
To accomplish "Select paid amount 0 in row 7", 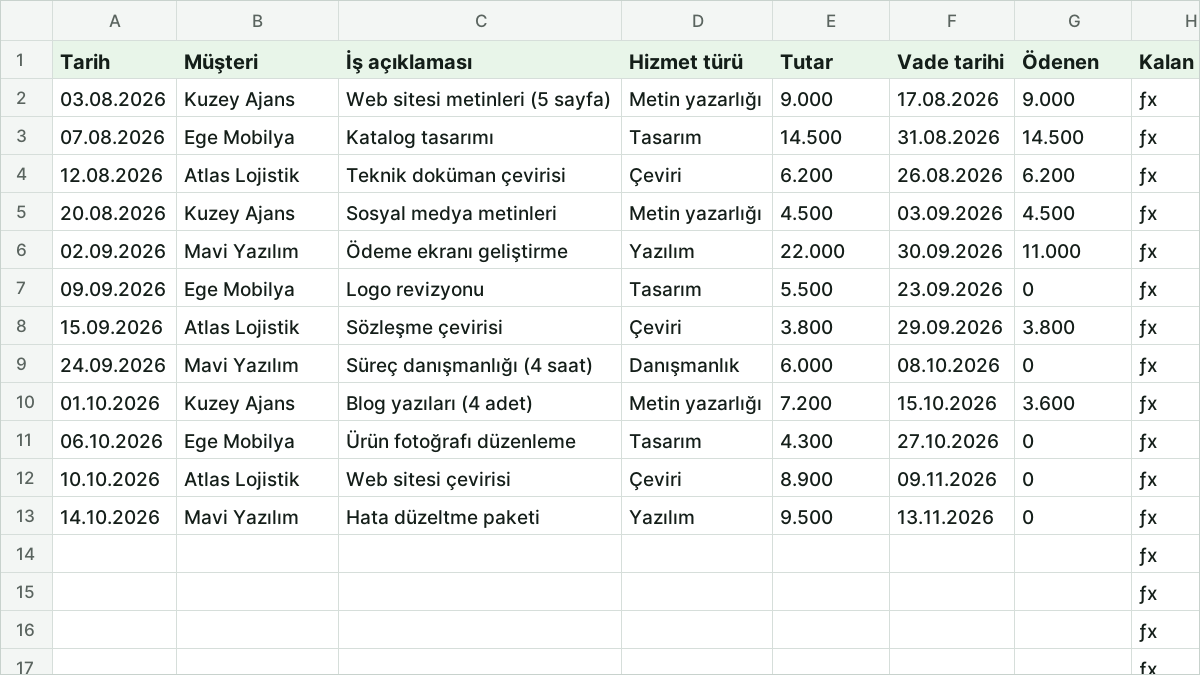I will coord(1074,289).
